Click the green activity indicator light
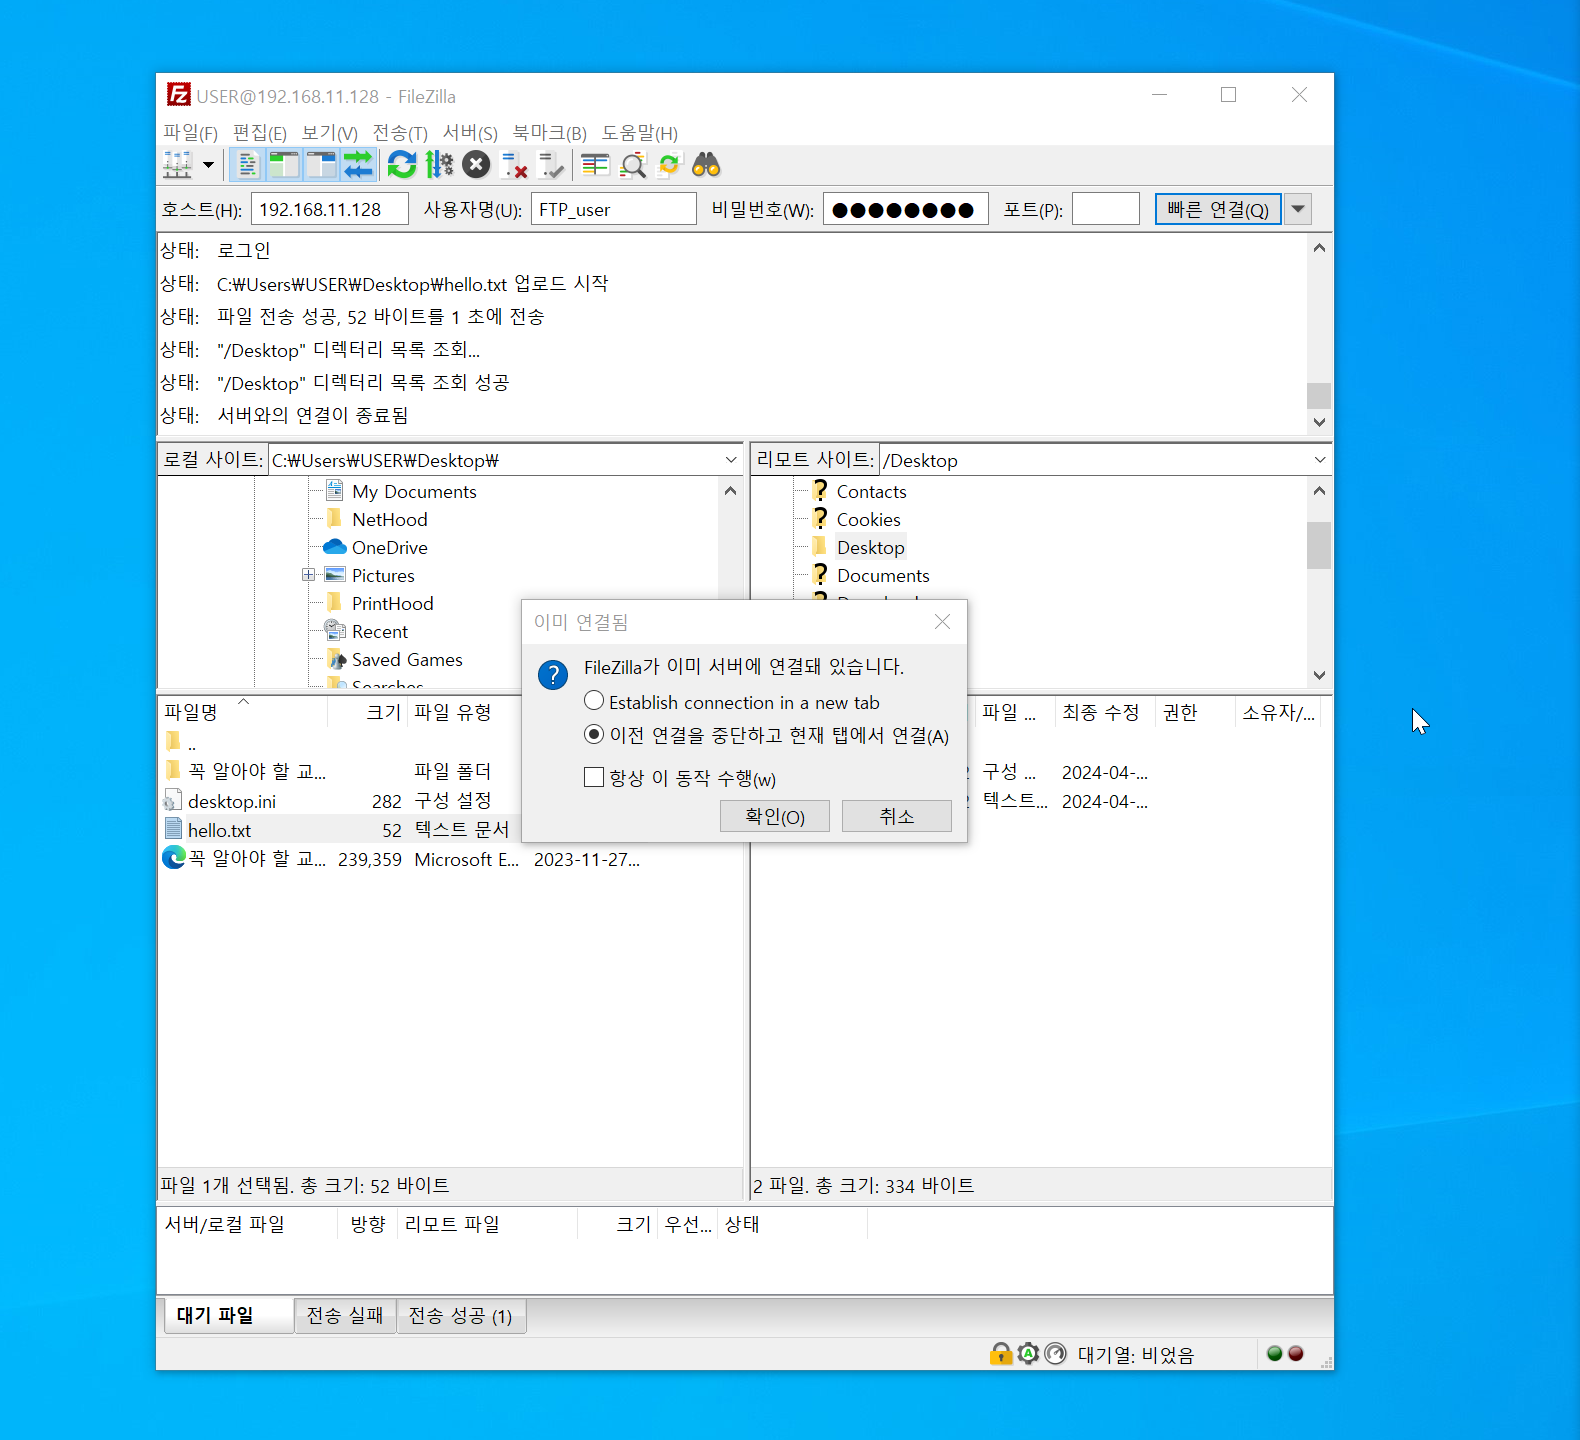Viewport: 1580px width, 1440px height. pyautogui.click(x=1274, y=1354)
